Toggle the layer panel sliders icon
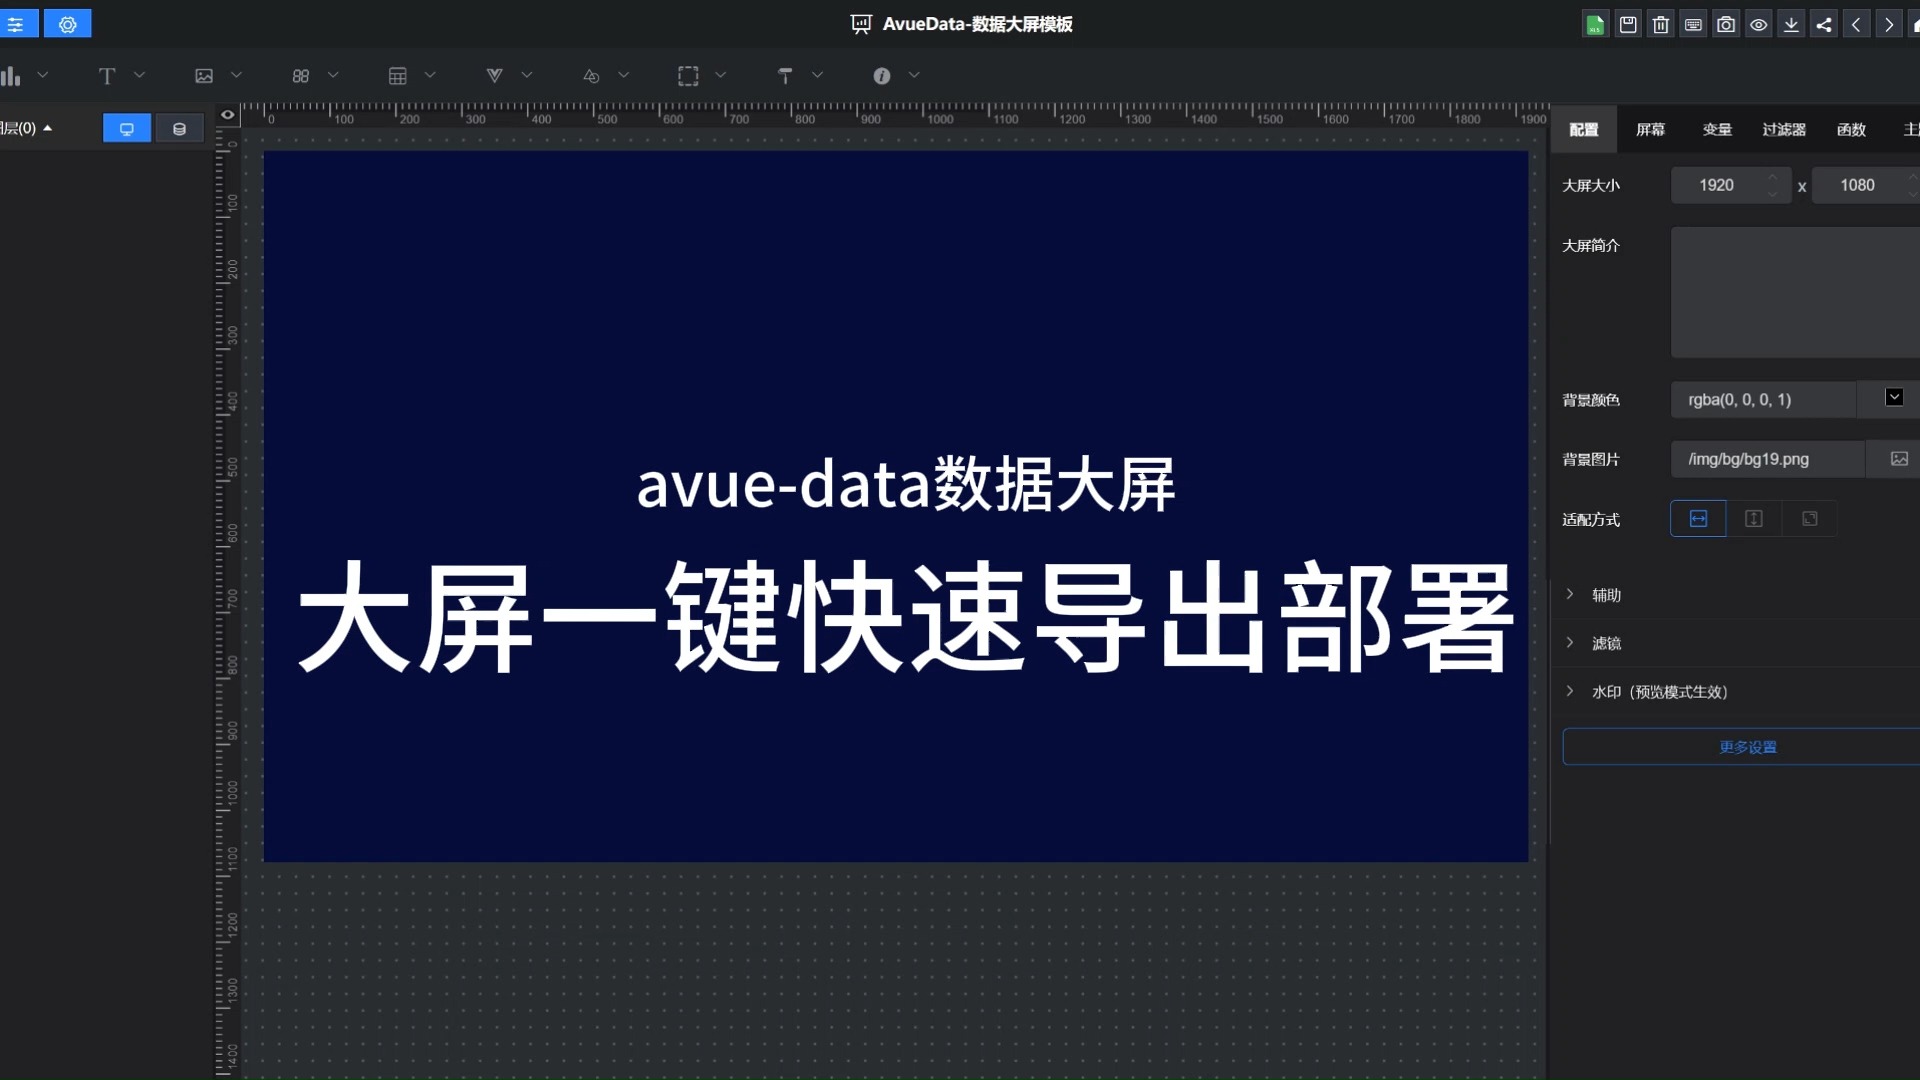Viewport: 1920px width, 1080px height. pos(17,24)
